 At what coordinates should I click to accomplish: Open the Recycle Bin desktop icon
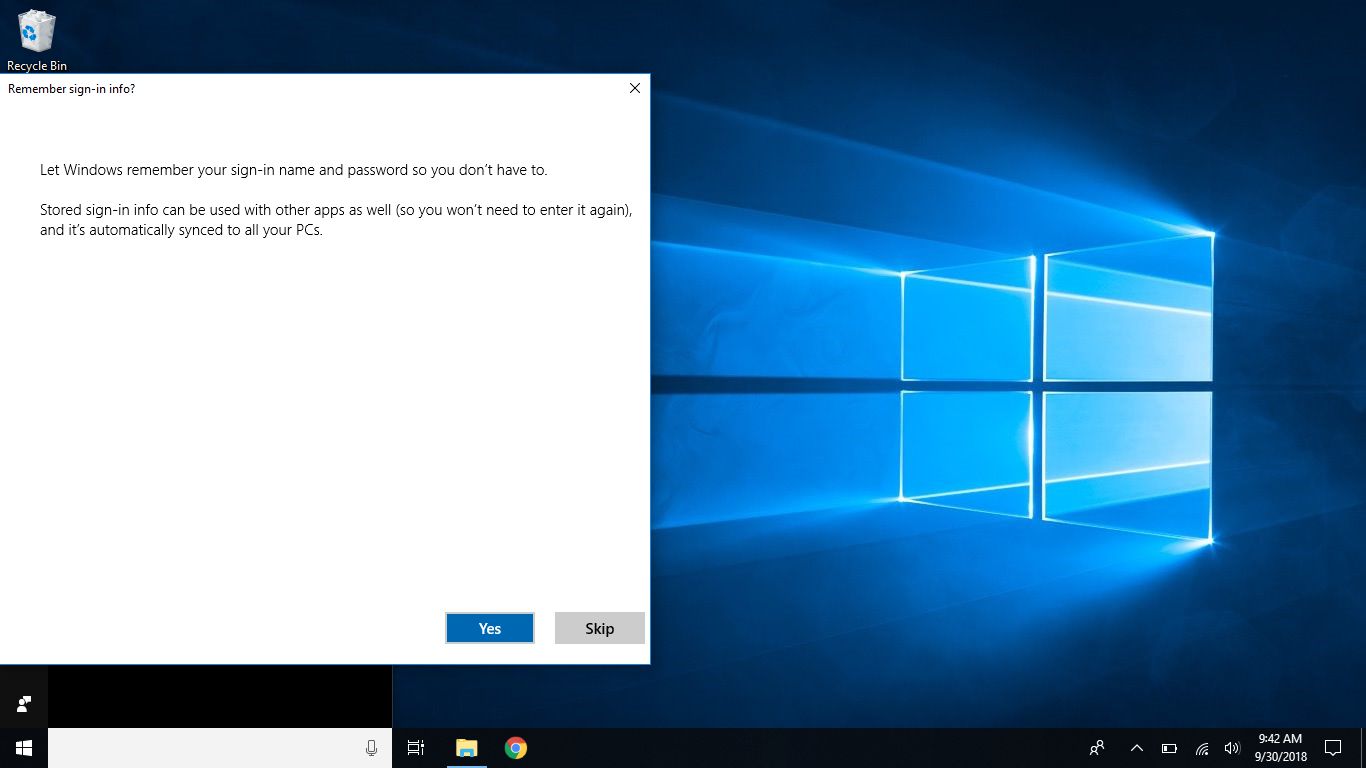37,40
